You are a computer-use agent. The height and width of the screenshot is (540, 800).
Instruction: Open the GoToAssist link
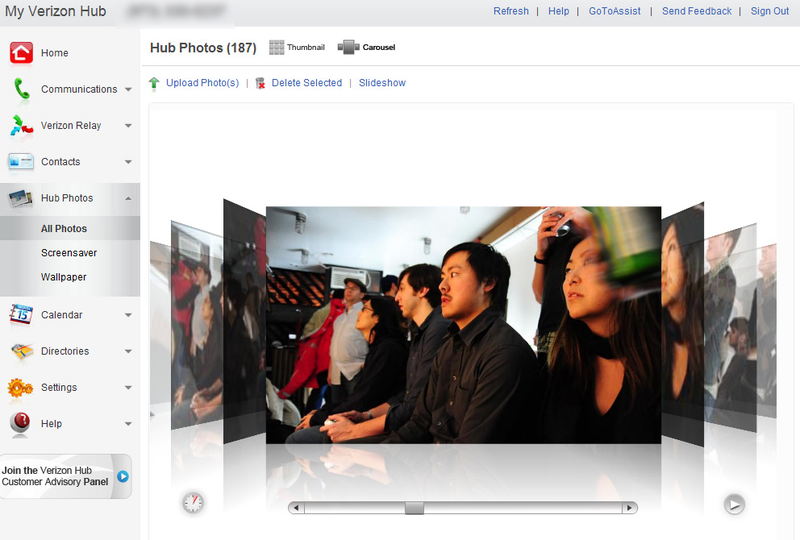pyautogui.click(x=615, y=11)
